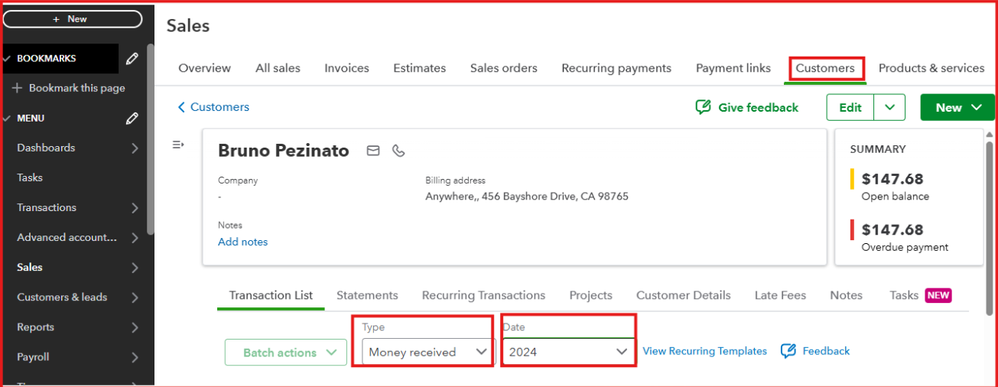Image resolution: width=998 pixels, height=387 pixels.
Task: Click the Feedback icon near View Recurring Templates
Action: (x=788, y=351)
